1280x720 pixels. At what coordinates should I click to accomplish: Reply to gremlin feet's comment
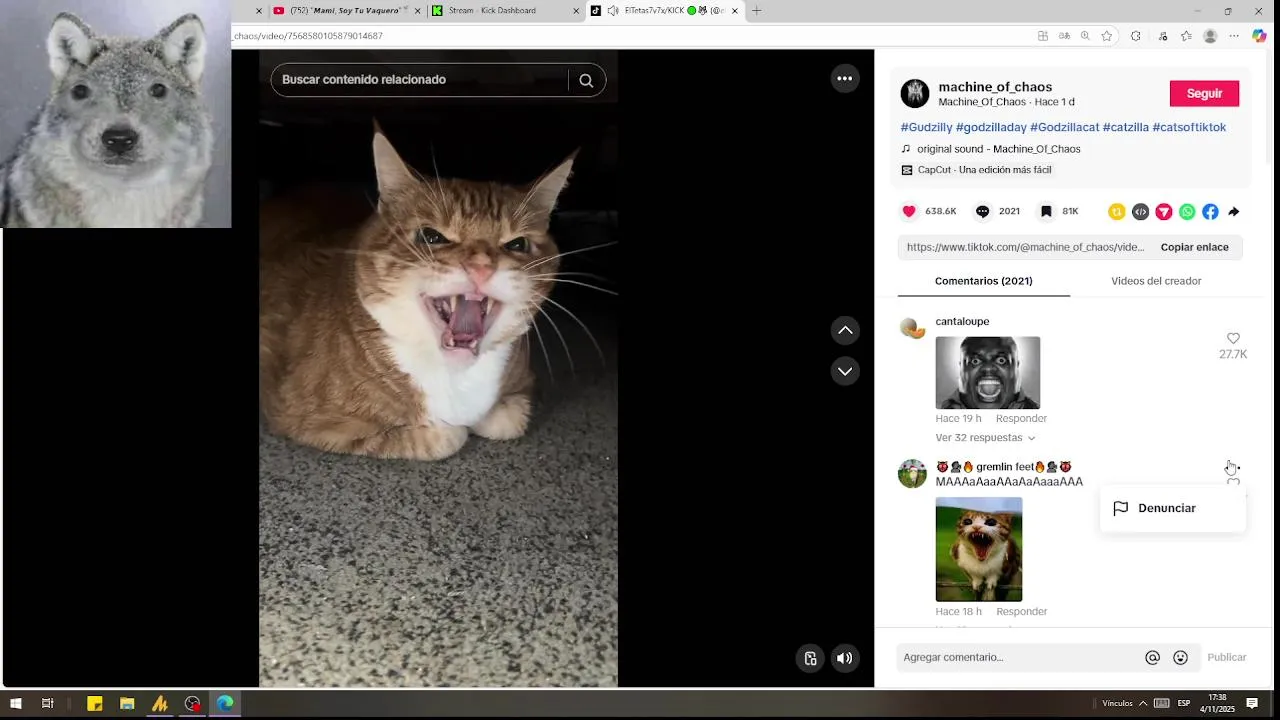pos(1021,612)
